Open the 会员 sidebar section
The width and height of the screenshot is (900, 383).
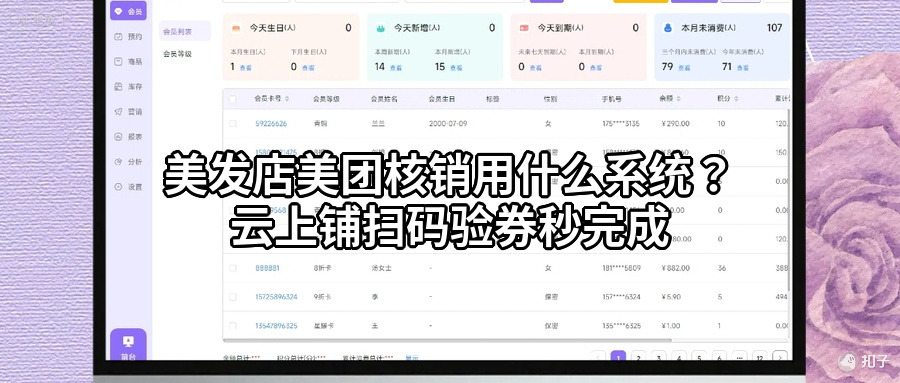coord(128,11)
